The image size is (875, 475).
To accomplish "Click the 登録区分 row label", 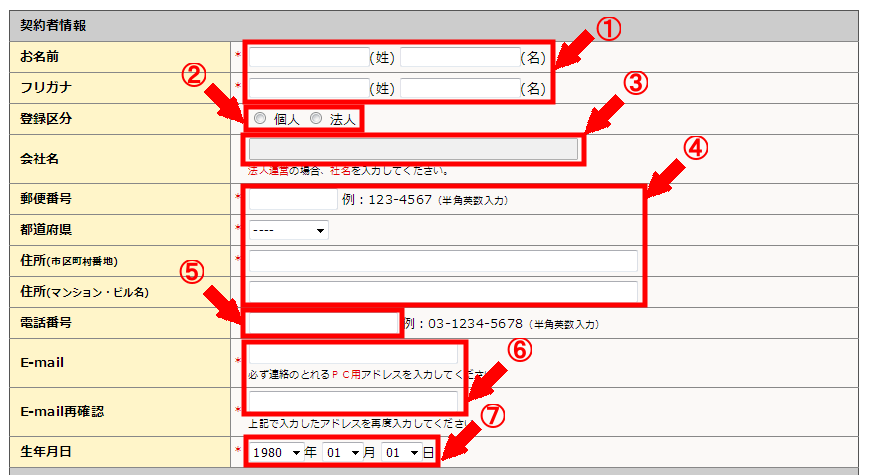I will pos(46,118).
